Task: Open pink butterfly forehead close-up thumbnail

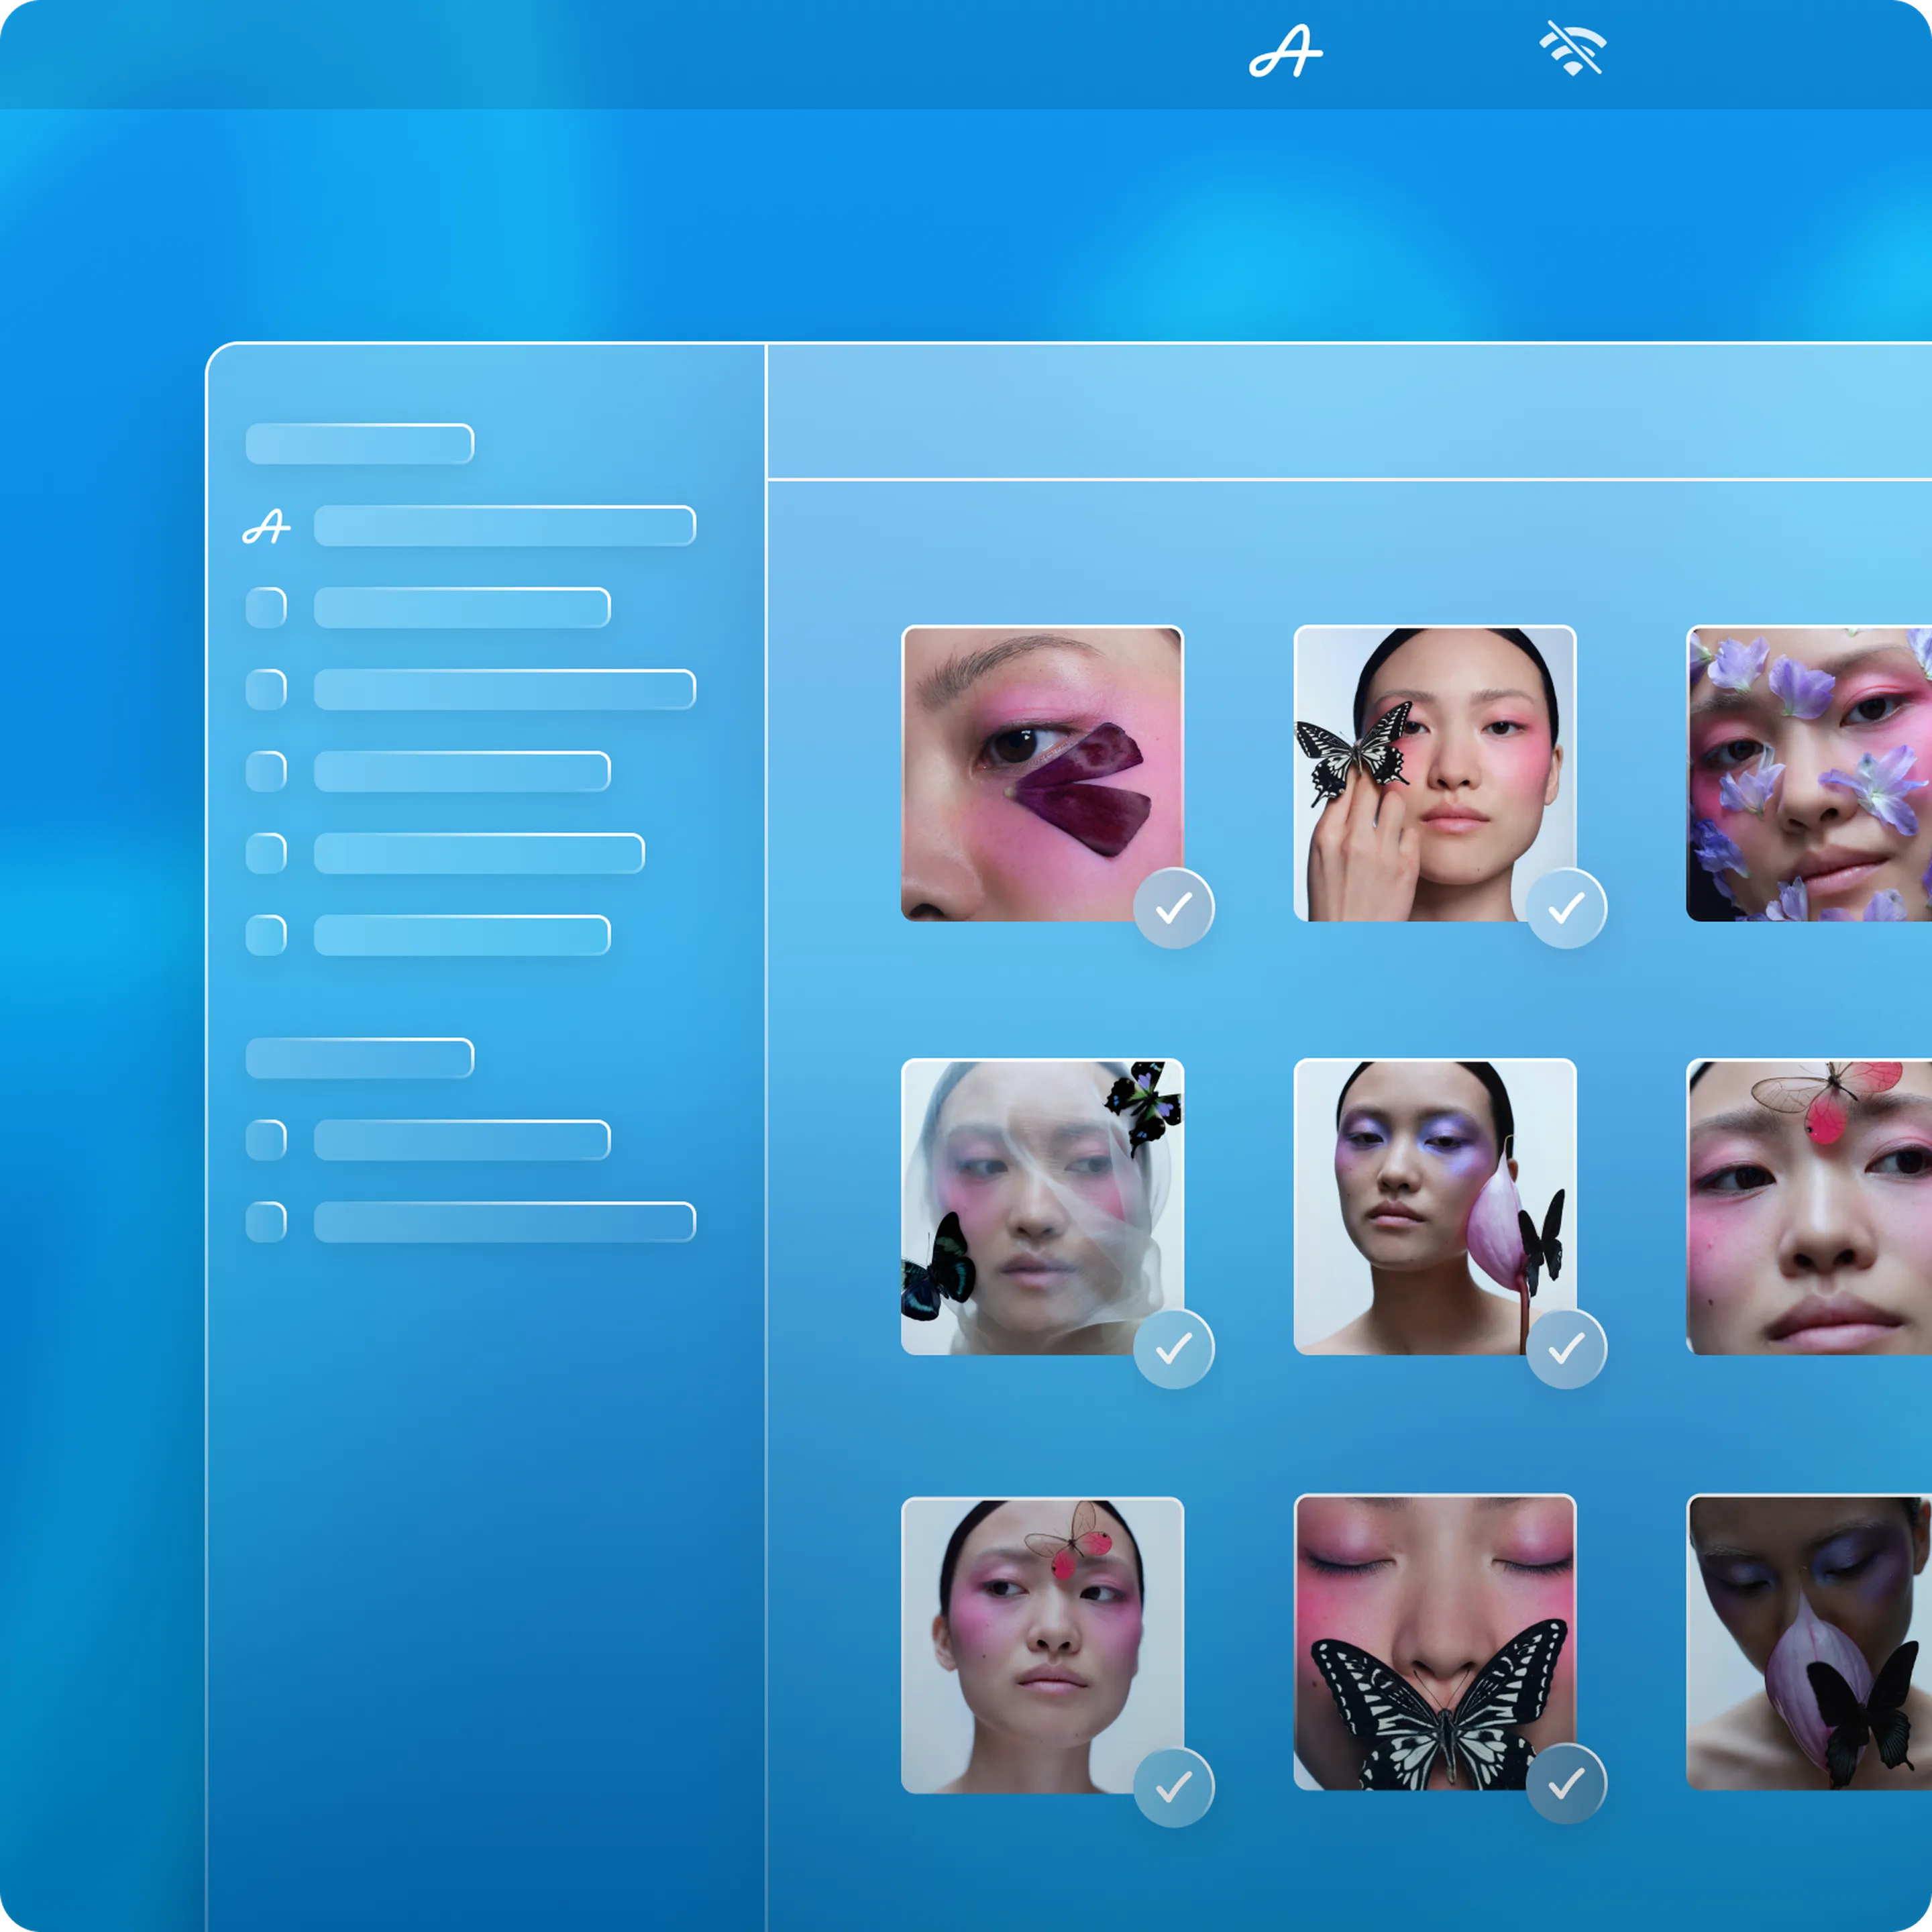Action: pyautogui.click(x=1808, y=1207)
